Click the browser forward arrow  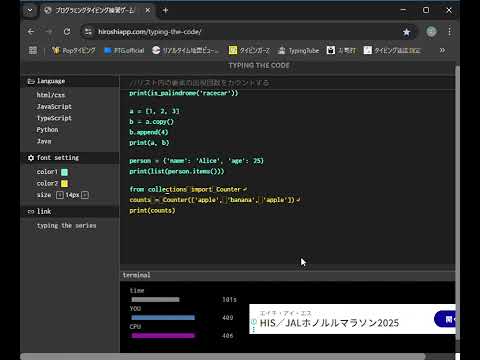point(49,32)
